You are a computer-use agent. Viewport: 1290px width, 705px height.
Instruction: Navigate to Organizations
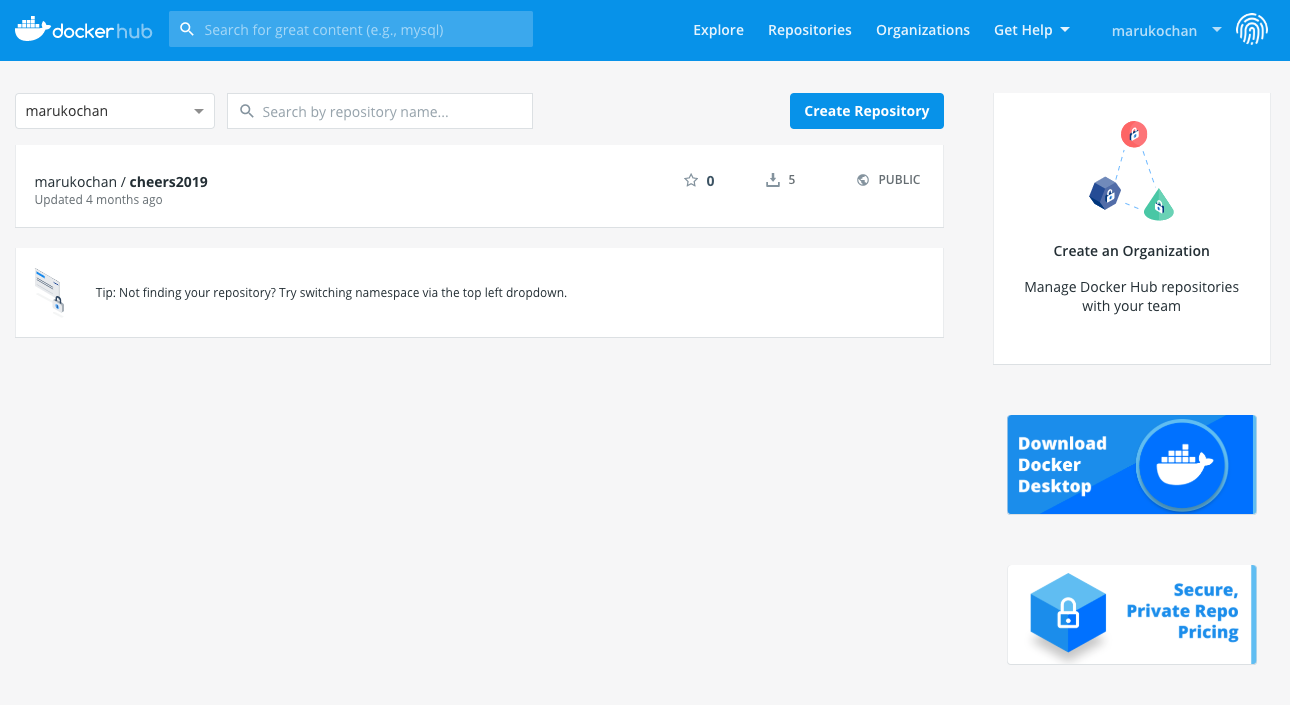tap(922, 30)
